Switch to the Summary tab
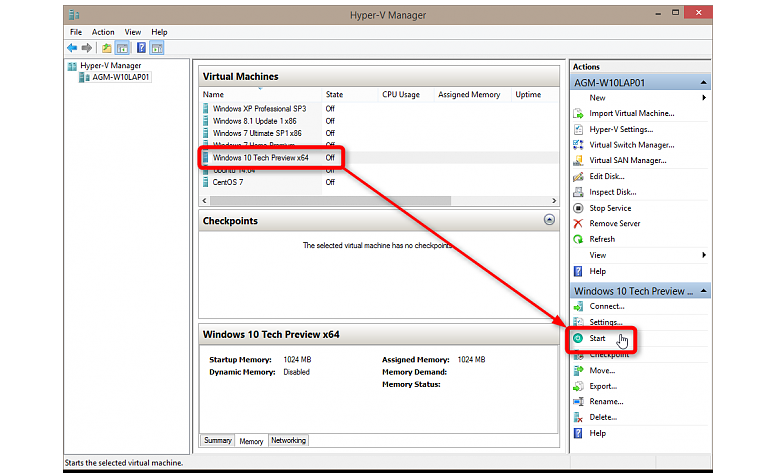This screenshot has height=473, width=774. (x=218, y=440)
